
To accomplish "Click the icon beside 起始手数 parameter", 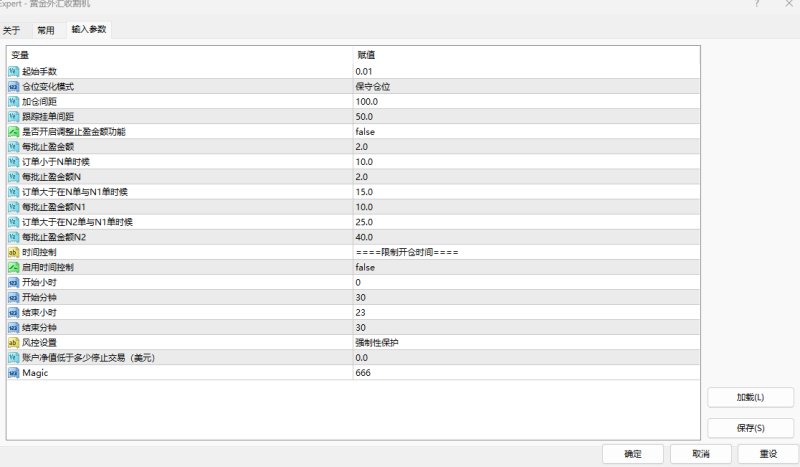I will click(x=14, y=72).
